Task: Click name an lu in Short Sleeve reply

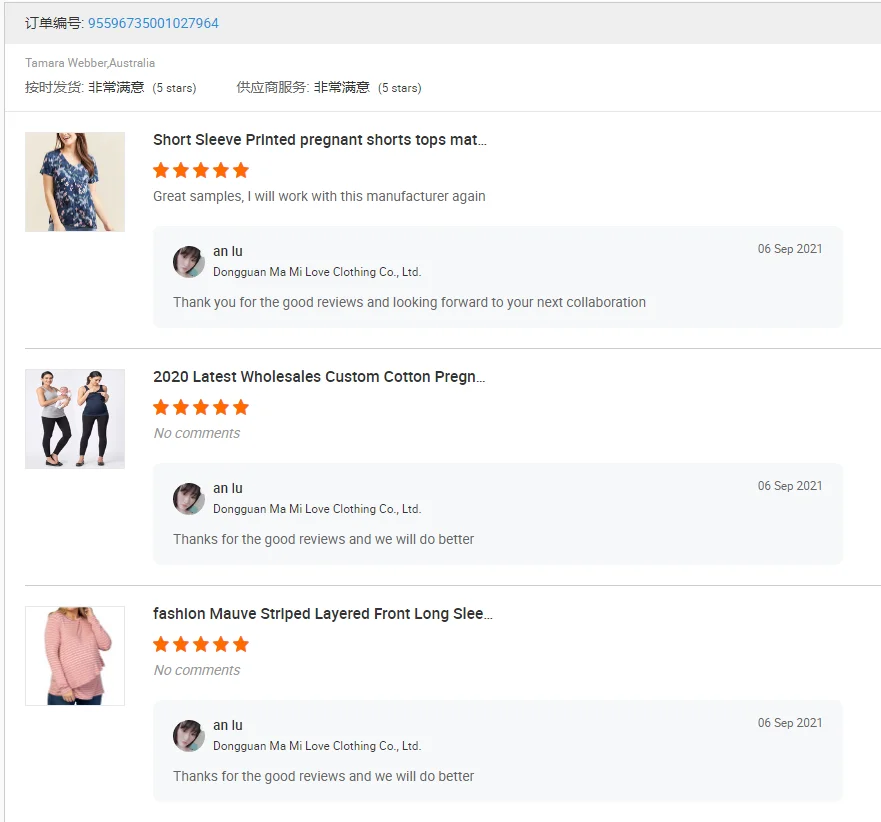Action: [x=228, y=251]
